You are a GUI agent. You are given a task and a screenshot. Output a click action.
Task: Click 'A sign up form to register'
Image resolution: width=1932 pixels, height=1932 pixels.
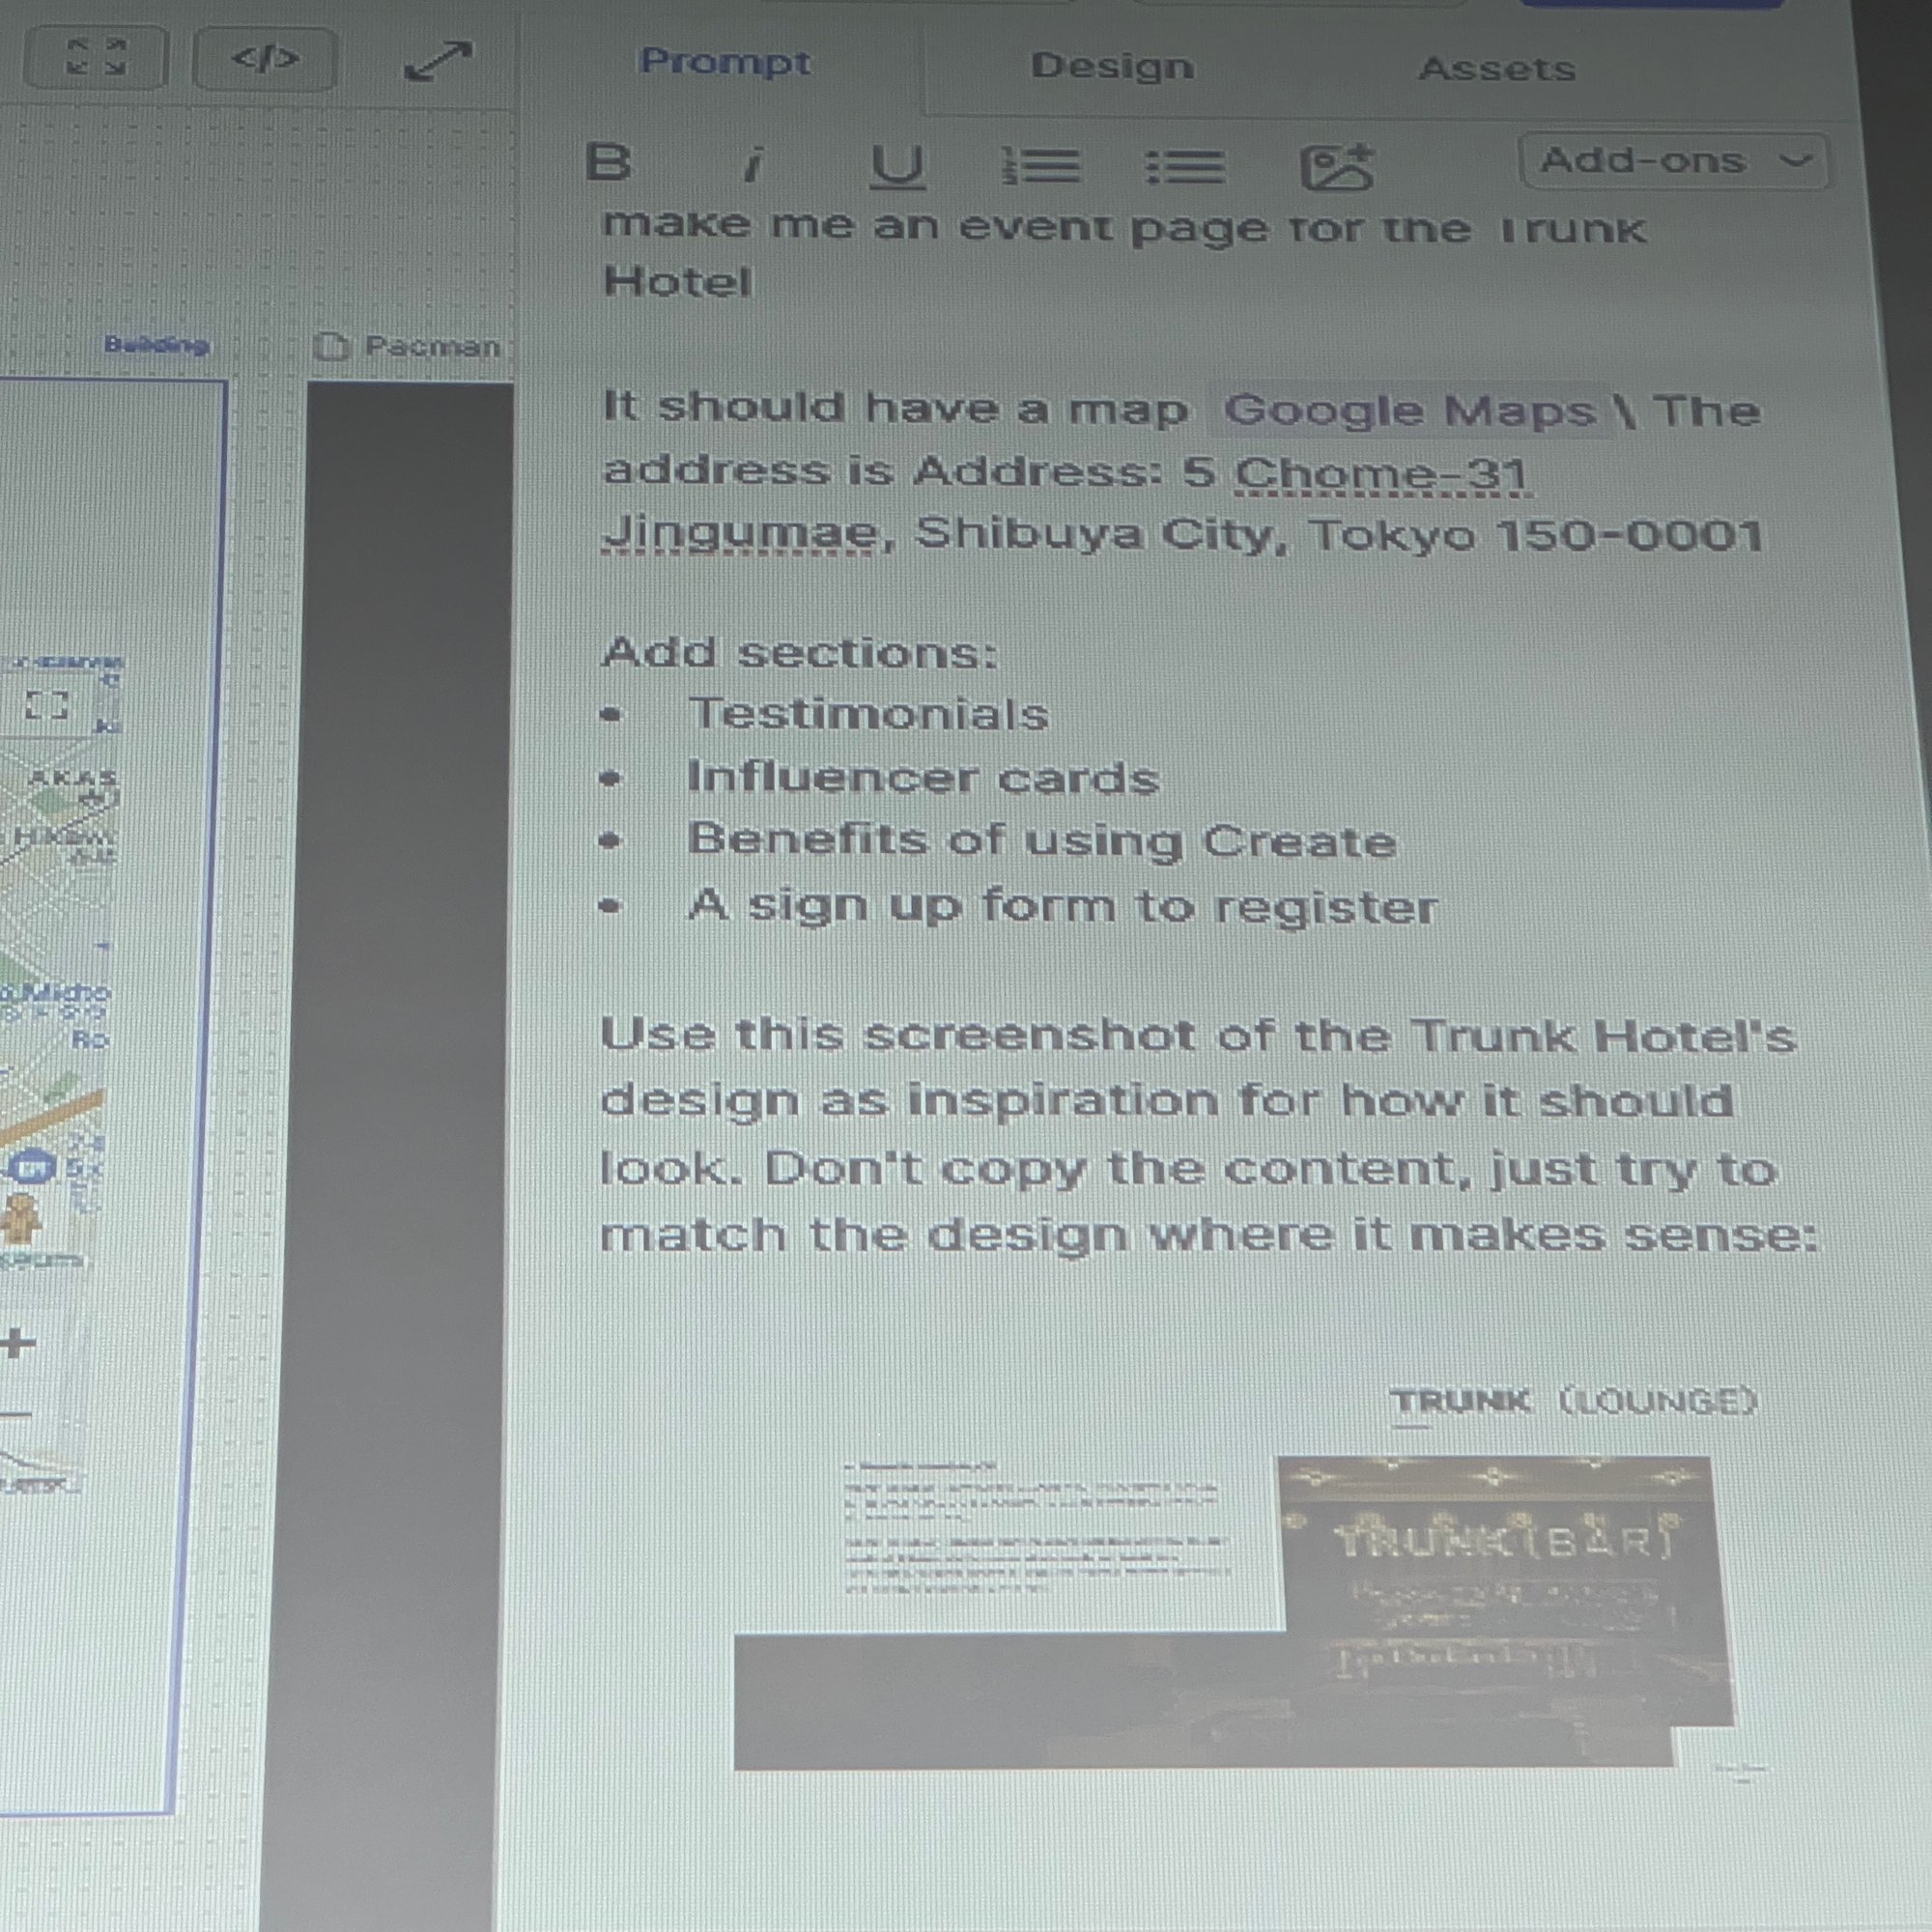1062,906
